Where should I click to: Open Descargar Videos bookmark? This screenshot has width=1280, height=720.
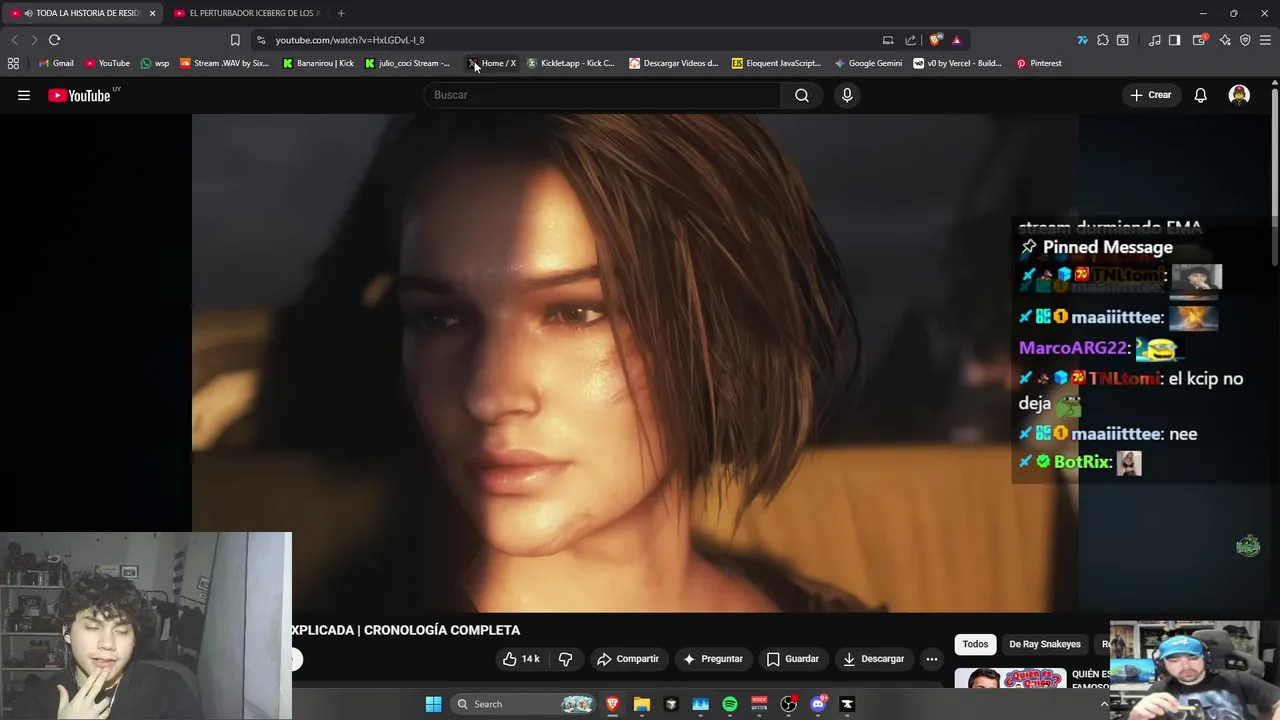[x=674, y=63]
